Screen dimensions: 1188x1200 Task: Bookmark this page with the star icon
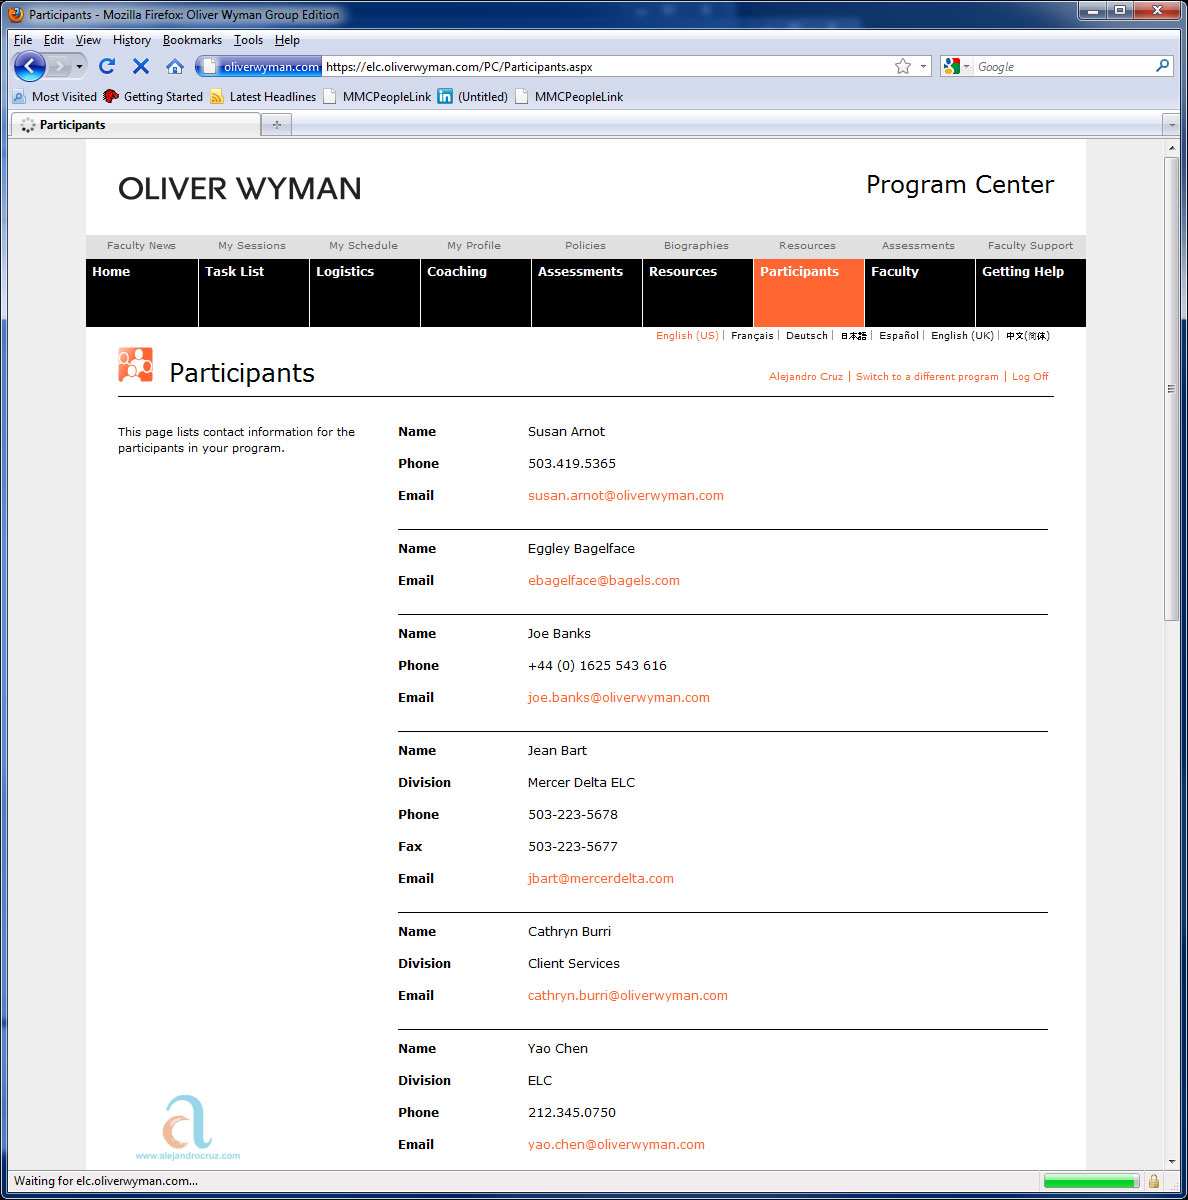pos(903,66)
